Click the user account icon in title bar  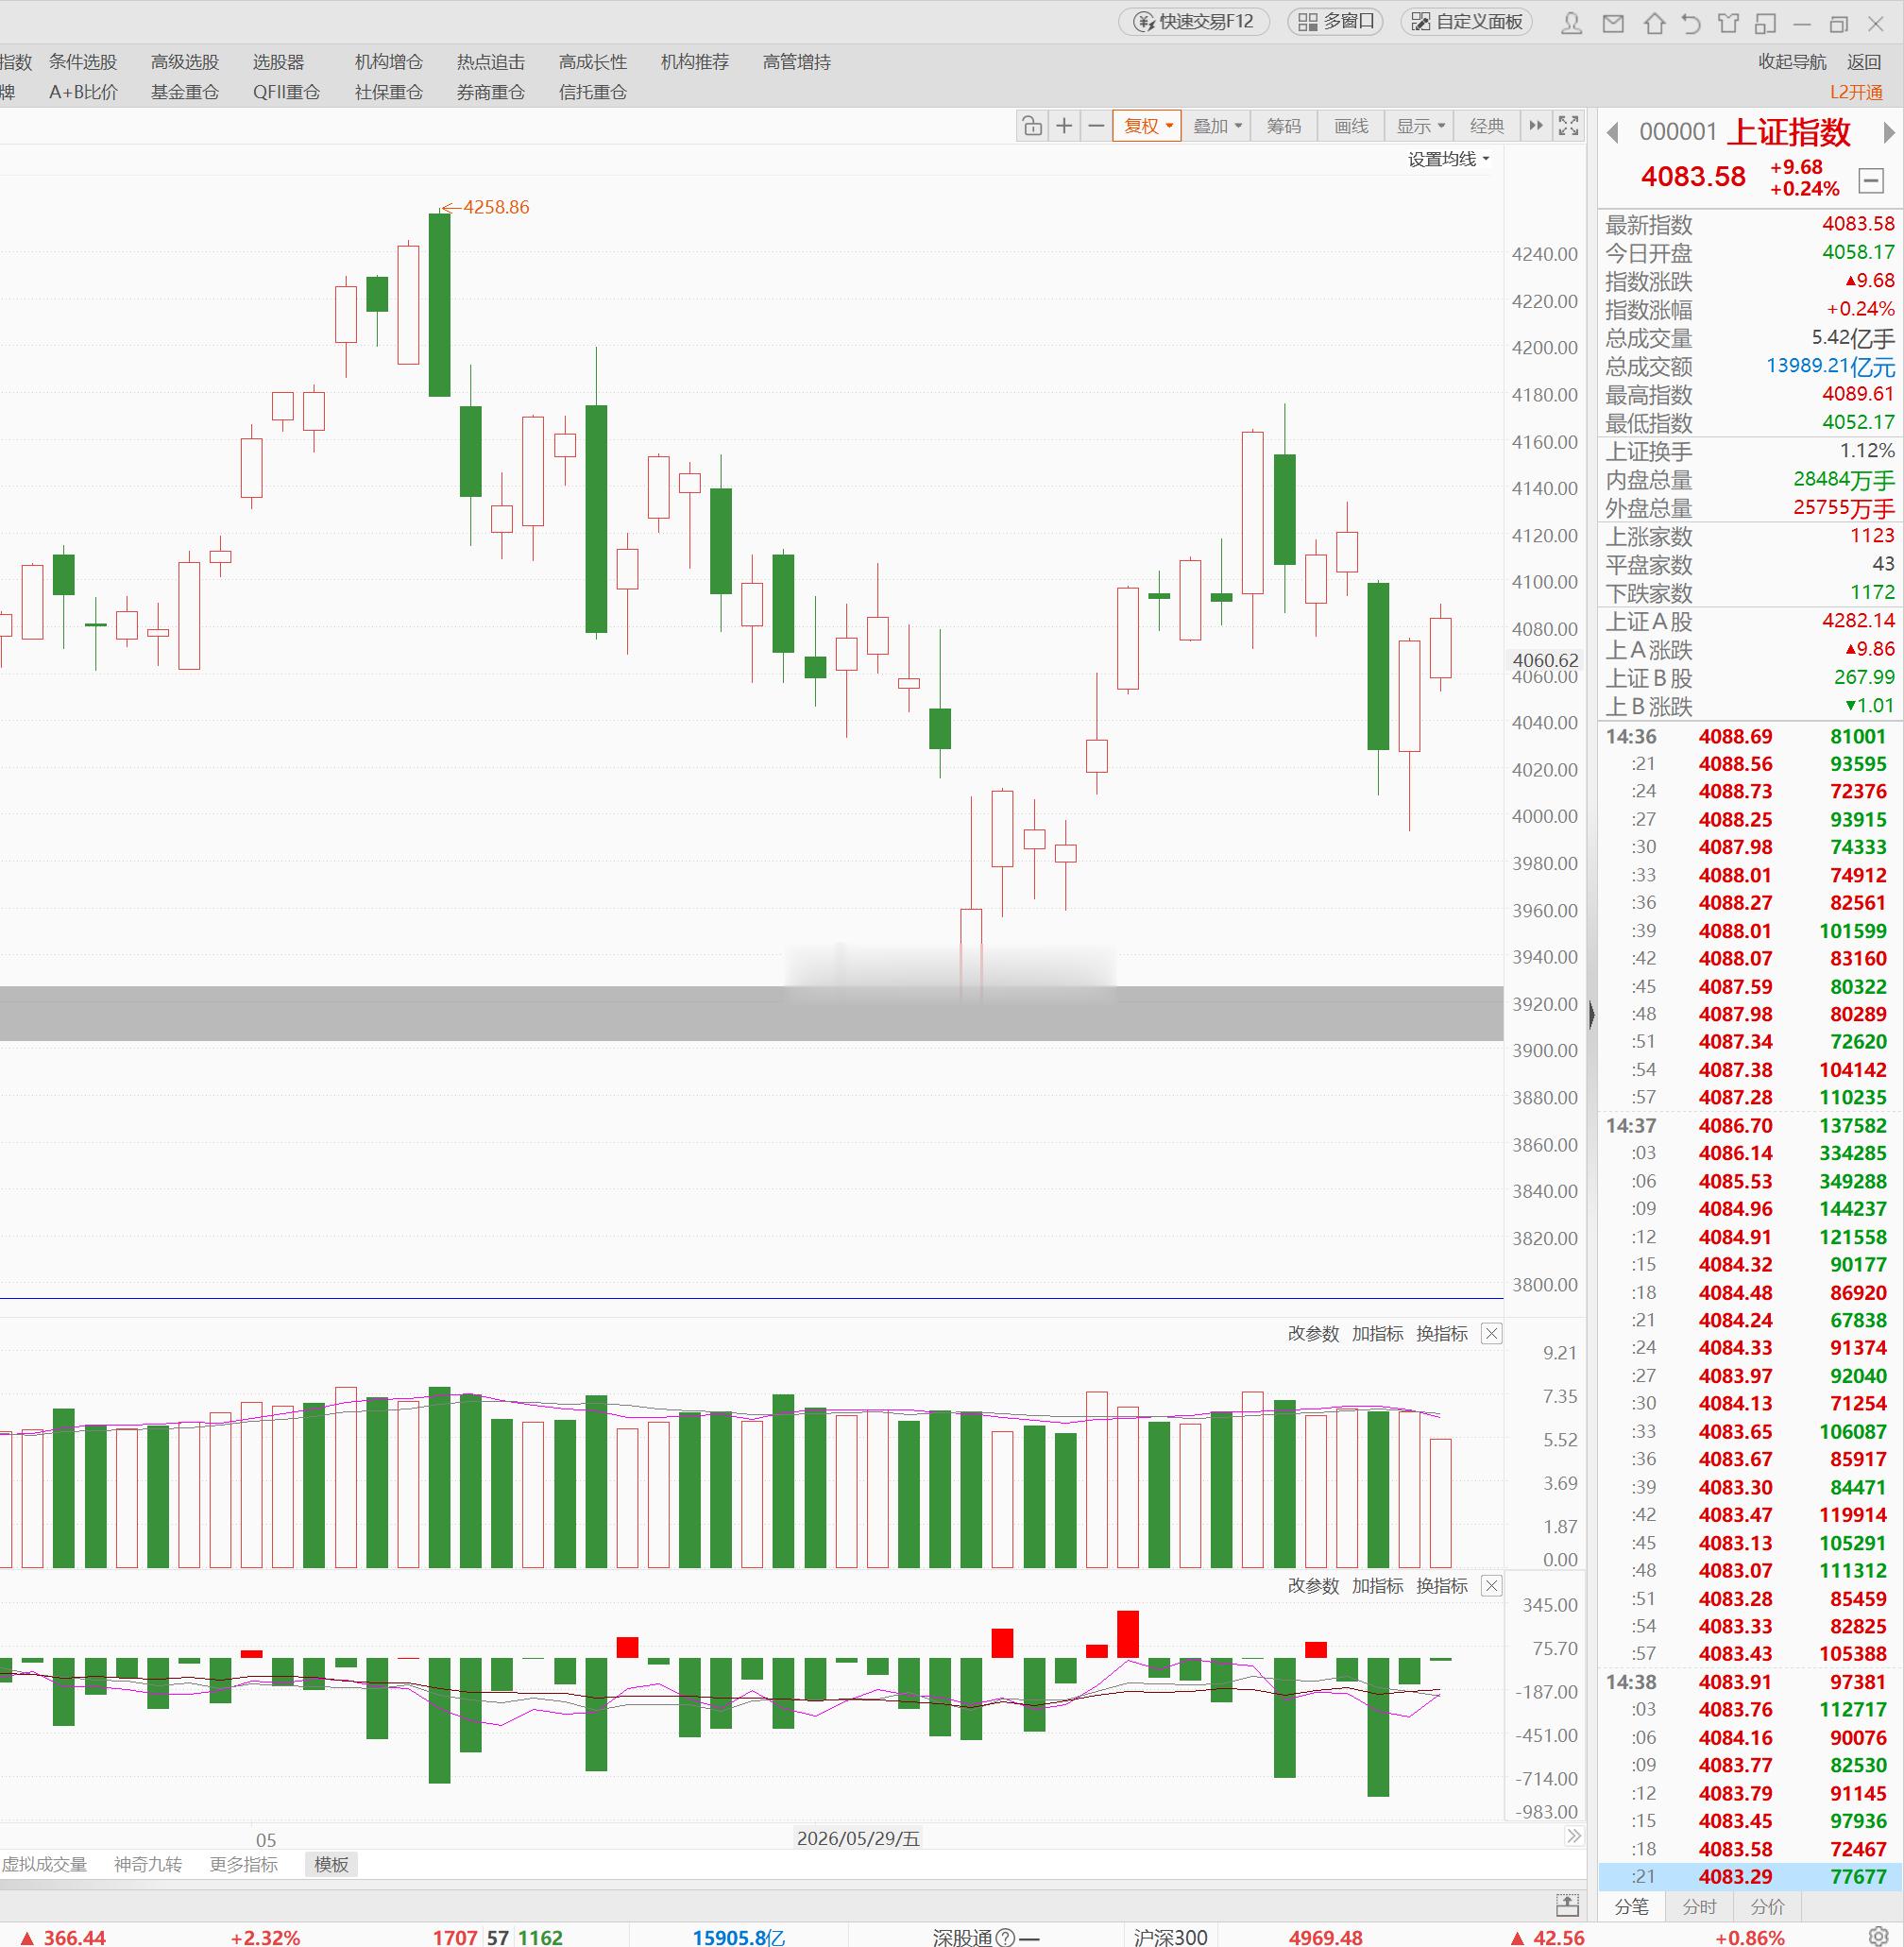[1571, 22]
